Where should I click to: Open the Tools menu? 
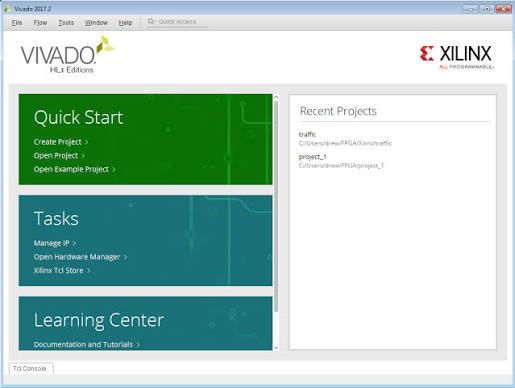tap(66, 23)
